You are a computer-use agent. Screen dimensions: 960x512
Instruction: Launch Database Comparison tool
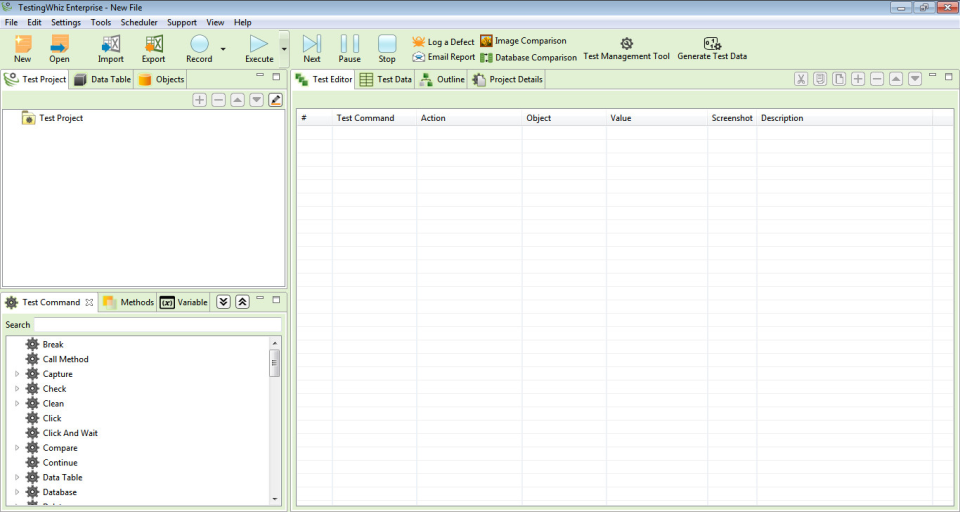tap(528, 58)
